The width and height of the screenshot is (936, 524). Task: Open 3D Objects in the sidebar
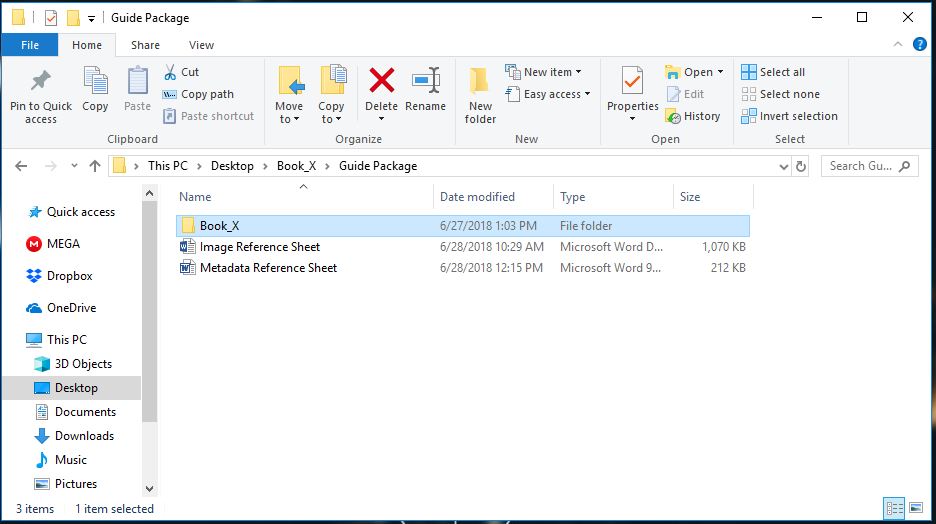pos(73,363)
